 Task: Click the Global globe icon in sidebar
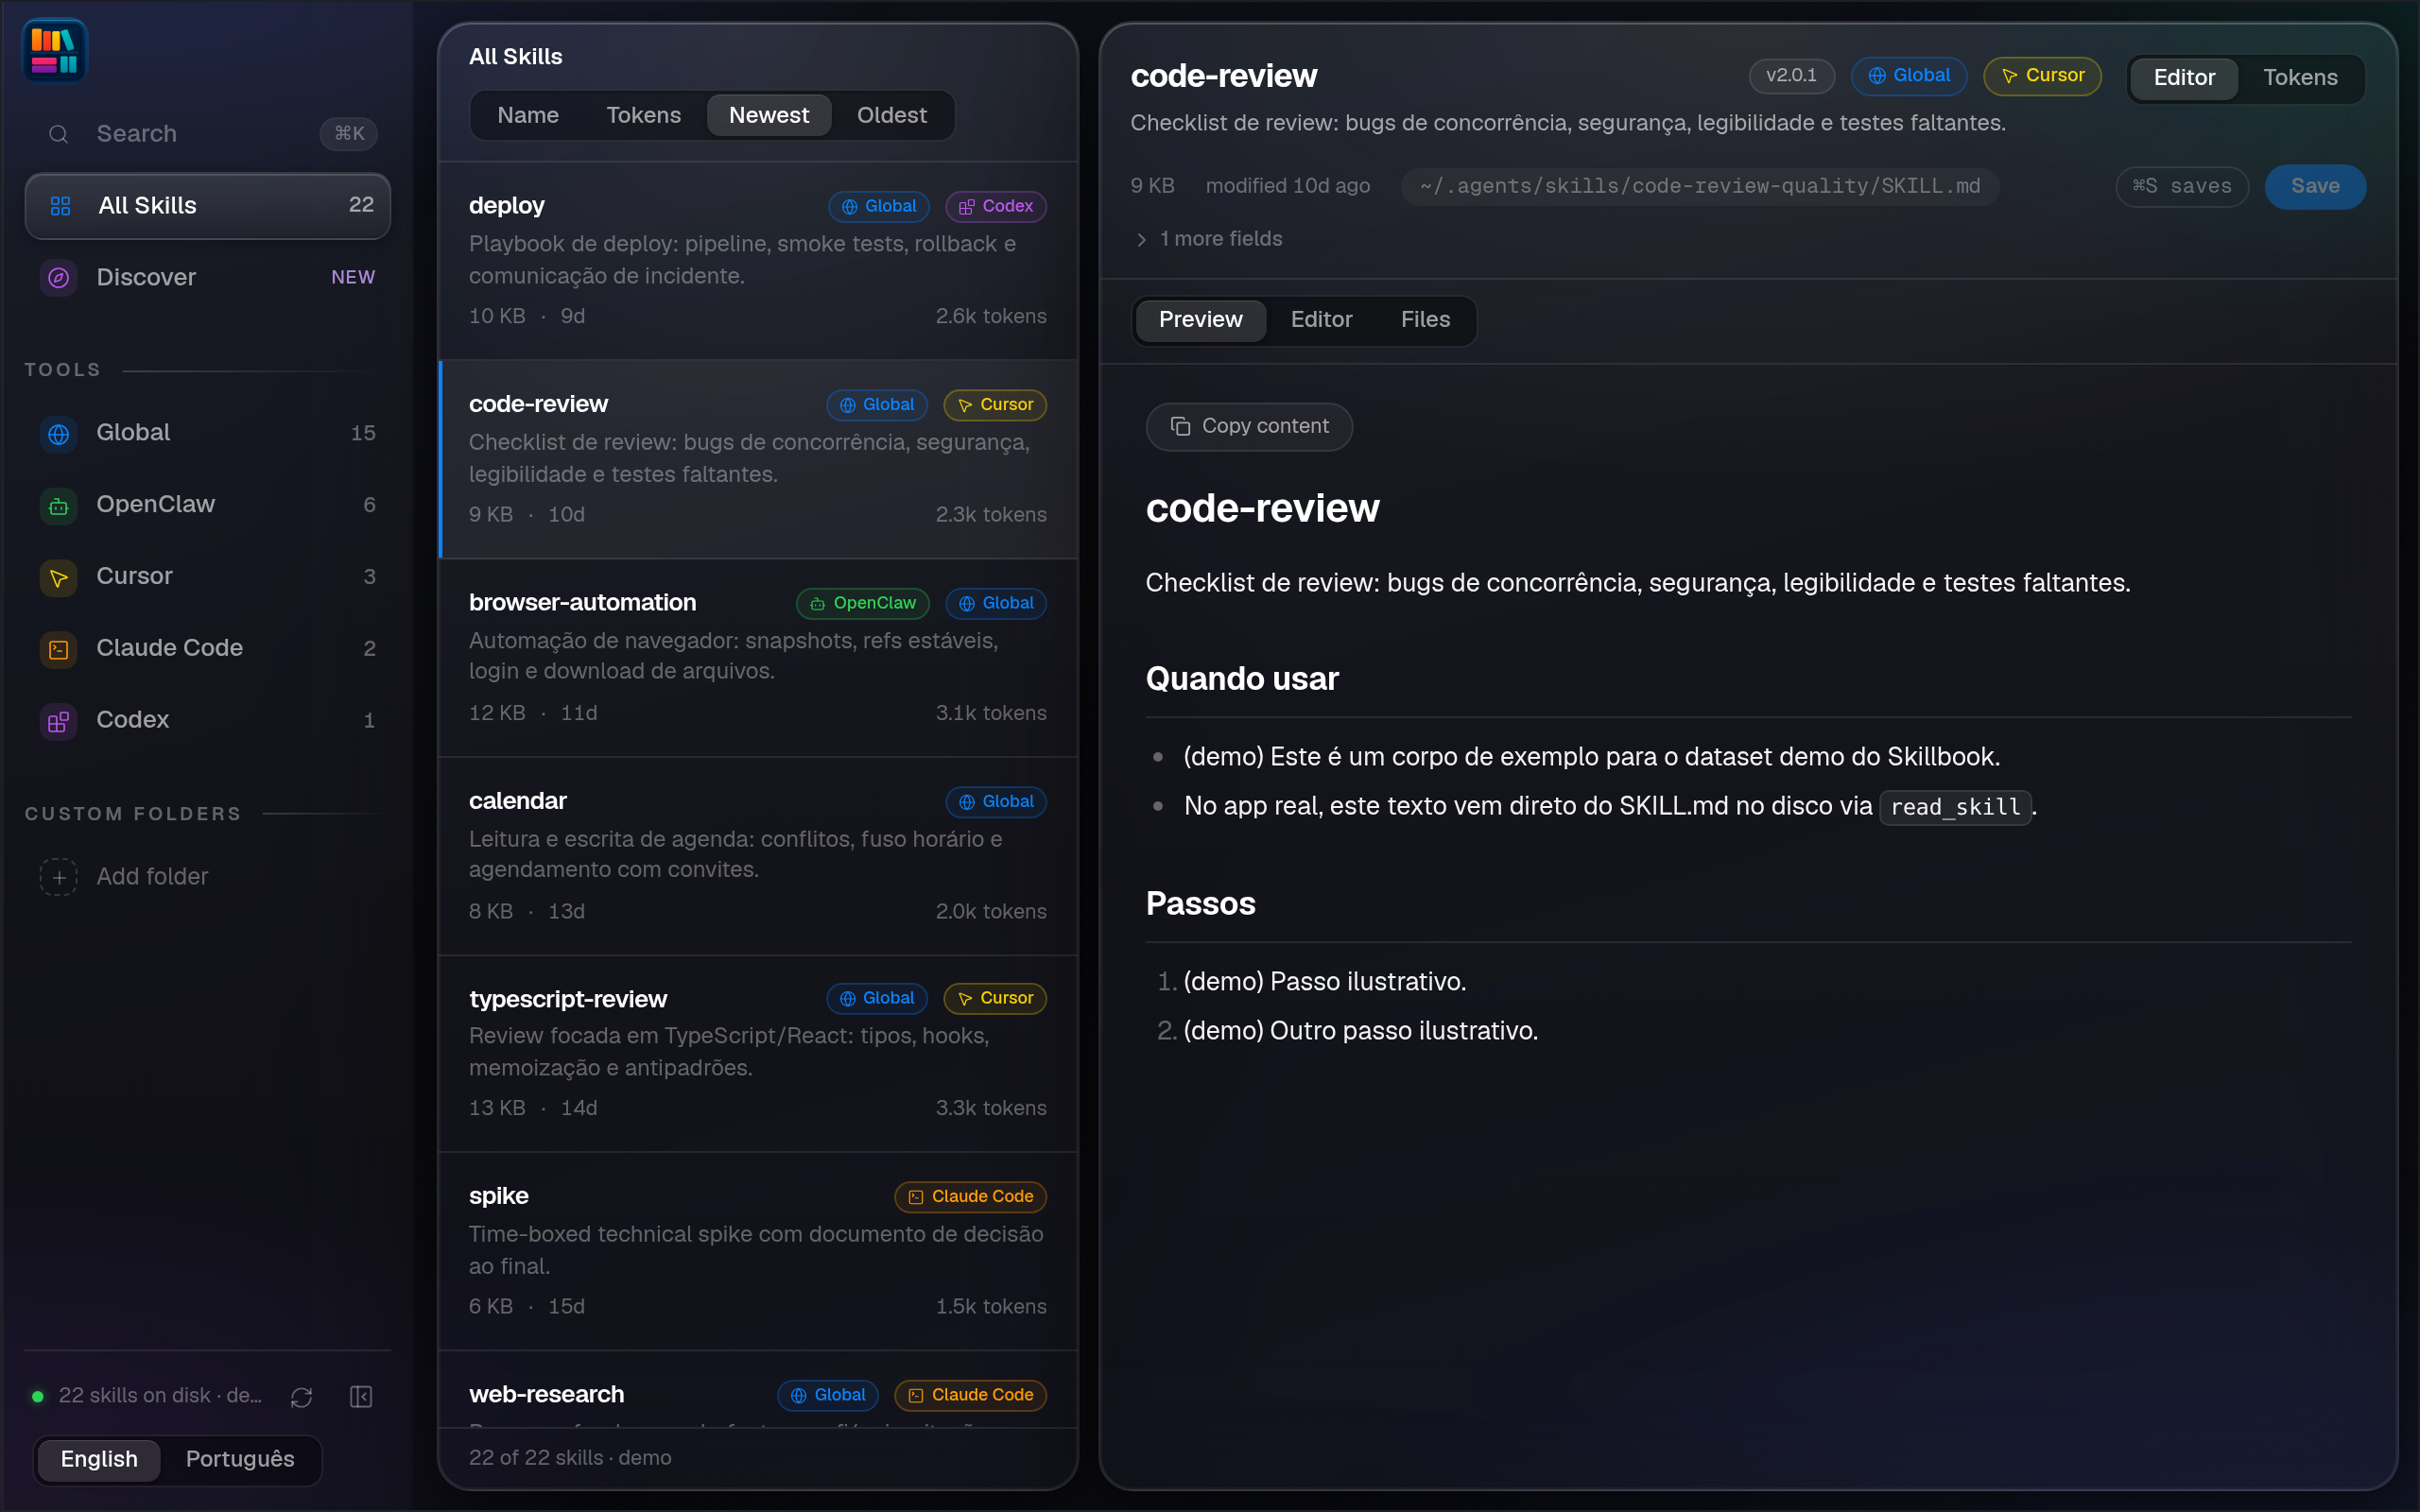pos(59,434)
